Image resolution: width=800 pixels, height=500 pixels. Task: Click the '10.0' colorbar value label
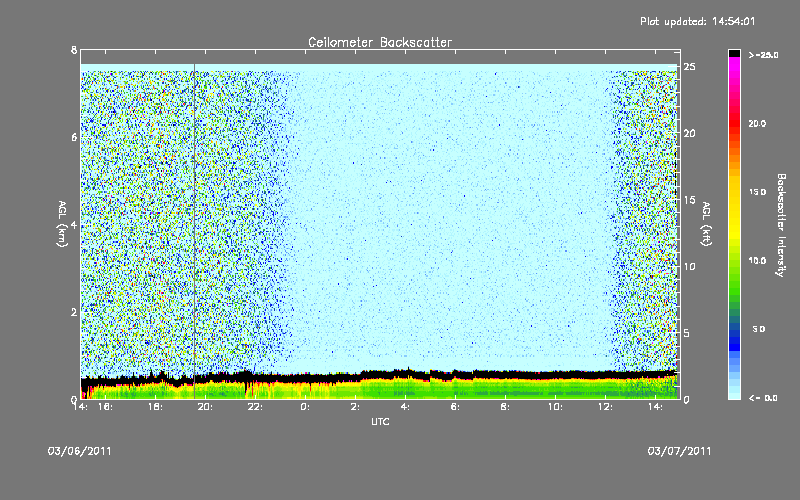tap(757, 261)
